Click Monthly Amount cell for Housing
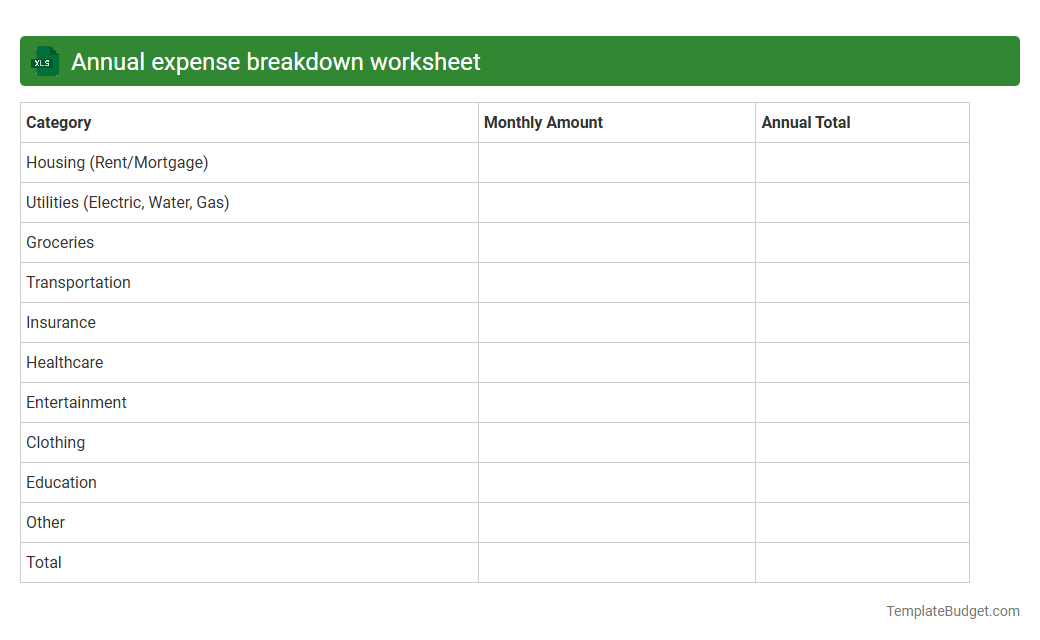1040x640 pixels. pyautogui.click(x=616, y=162)
